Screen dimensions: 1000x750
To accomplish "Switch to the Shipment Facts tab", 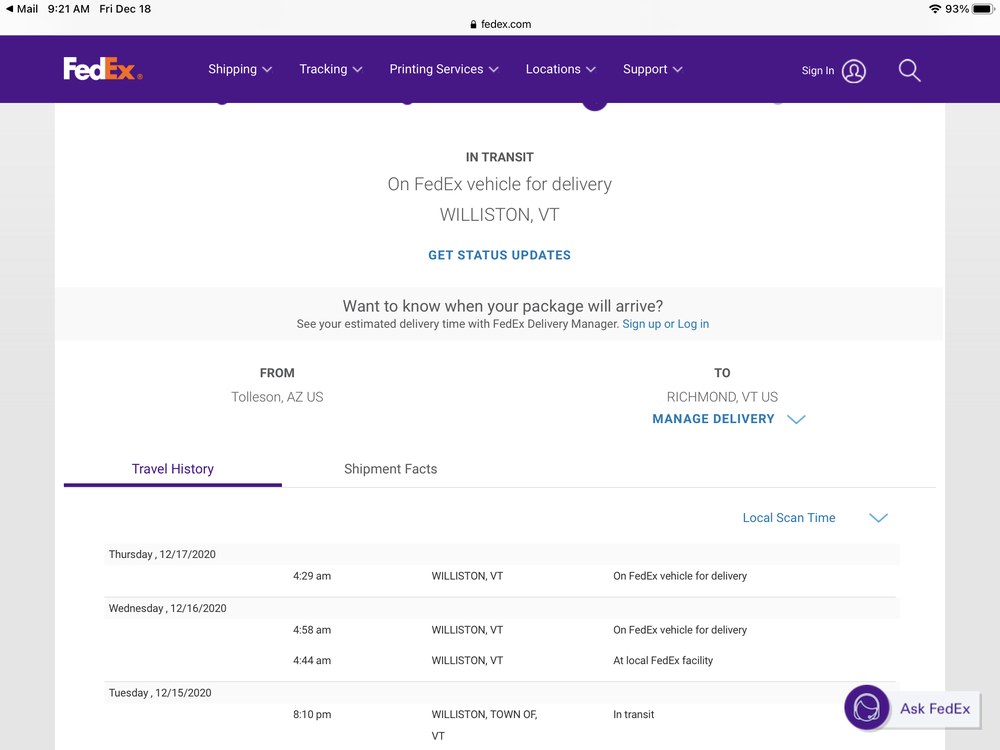I will 390,469.
